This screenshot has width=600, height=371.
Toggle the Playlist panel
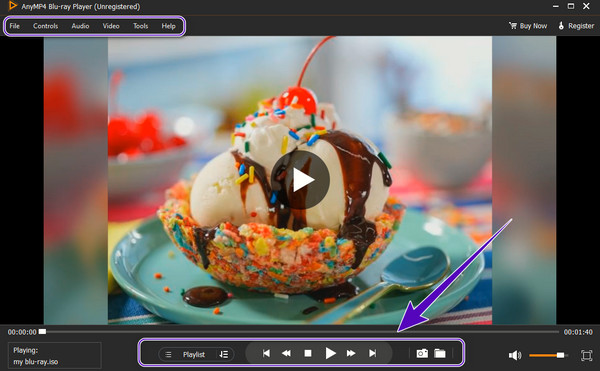(194, 355)
